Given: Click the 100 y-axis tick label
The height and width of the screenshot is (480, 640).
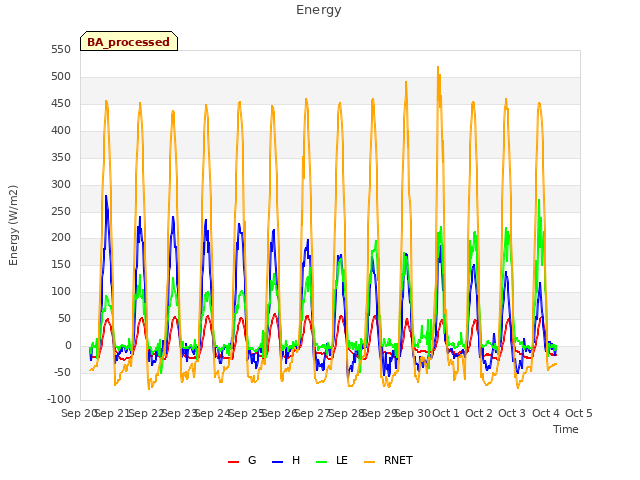Looking at the screenshot, I should point(61,292).
